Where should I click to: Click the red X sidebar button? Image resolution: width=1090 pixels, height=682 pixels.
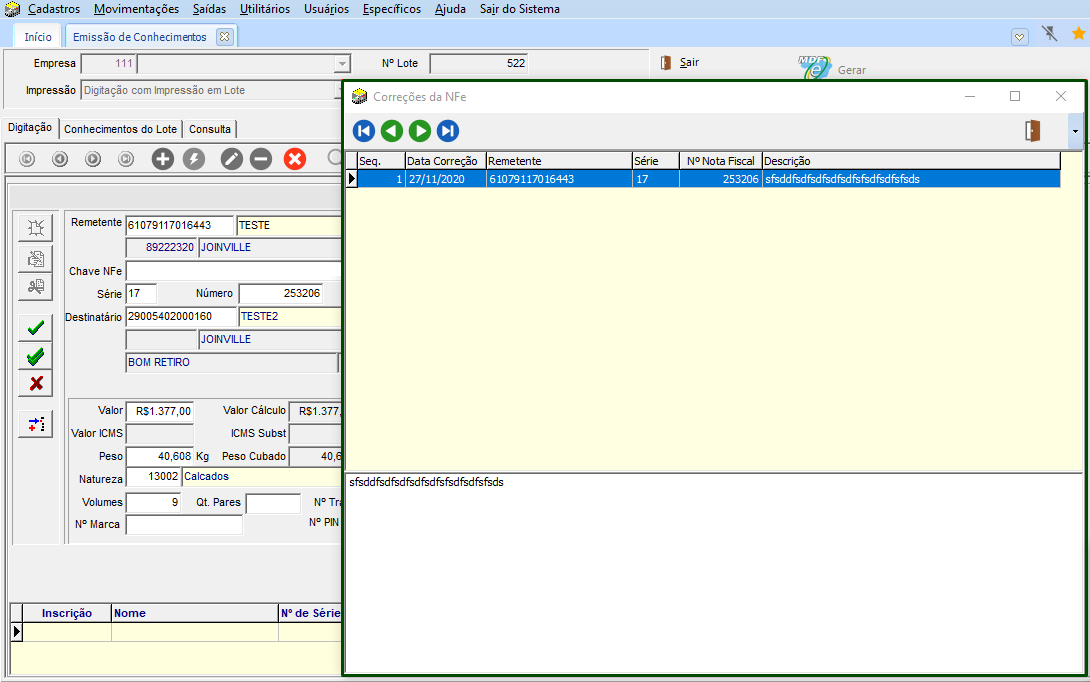tap(35, 383)
